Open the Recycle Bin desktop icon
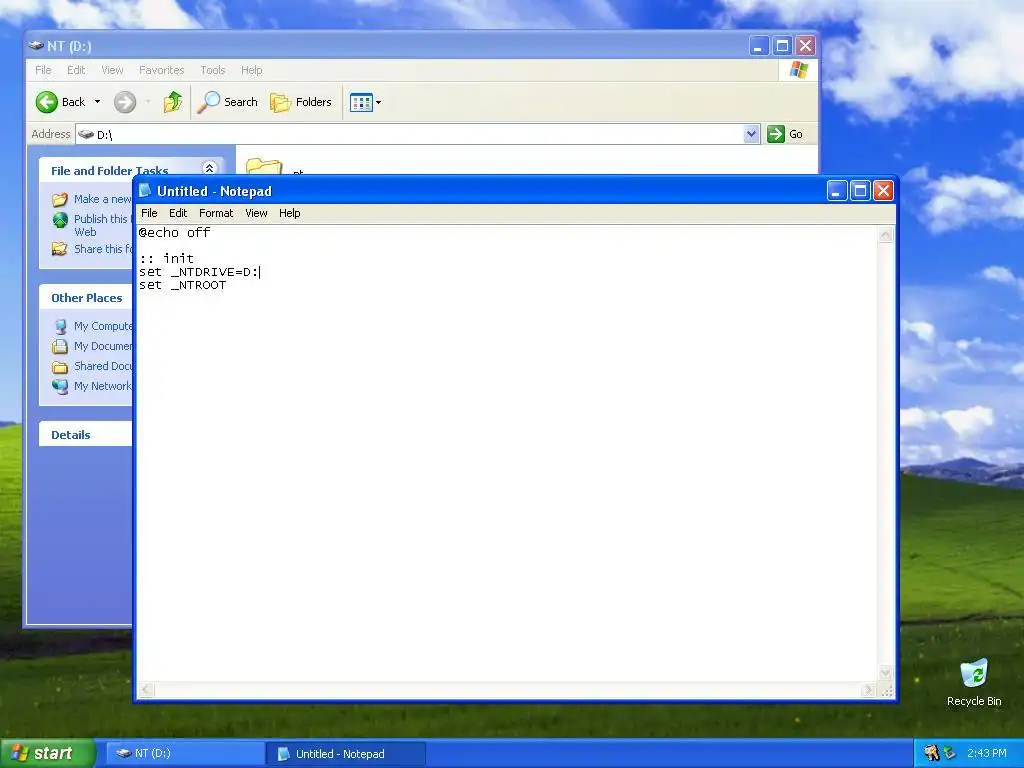The image size is (1024, 768). 974,682
